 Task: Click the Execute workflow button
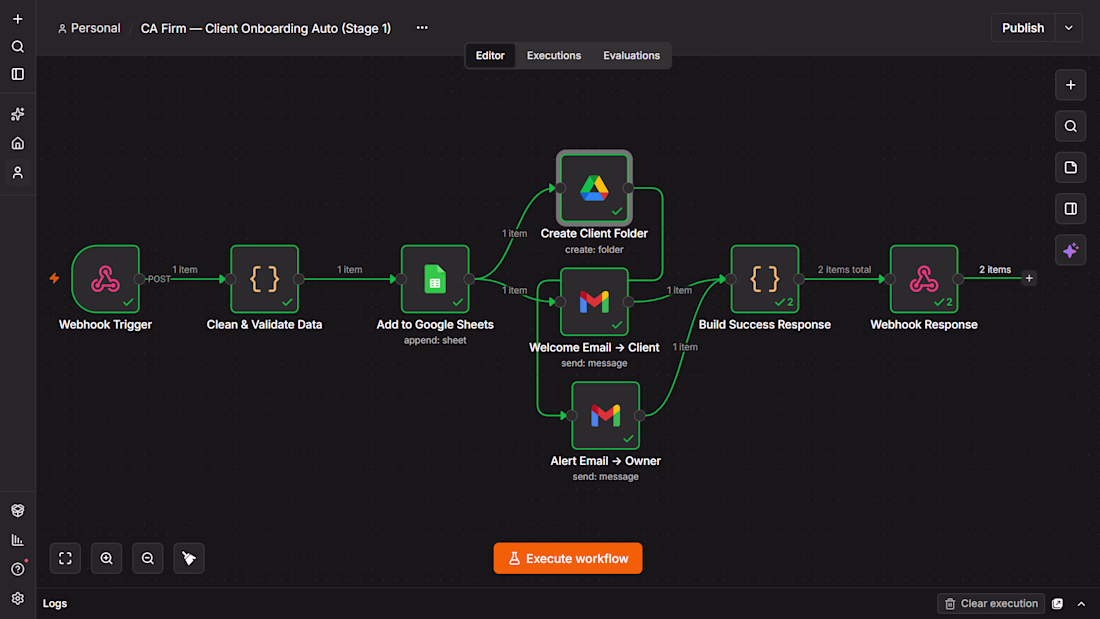pyautogui.click(x=568, y=559)
